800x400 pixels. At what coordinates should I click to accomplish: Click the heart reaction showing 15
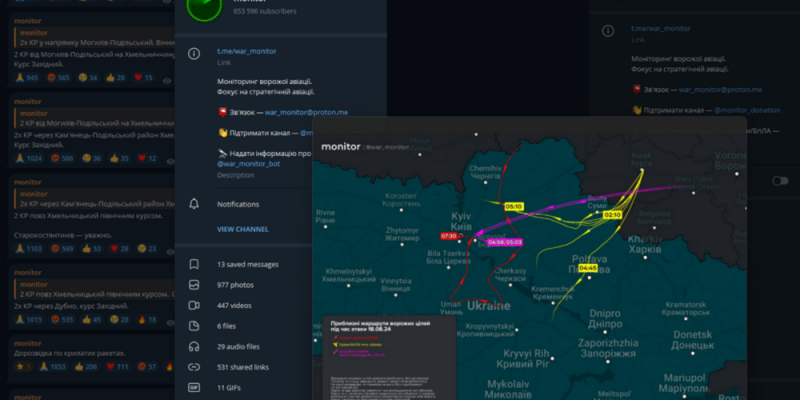pyautogui.click(x=143, y=78)
